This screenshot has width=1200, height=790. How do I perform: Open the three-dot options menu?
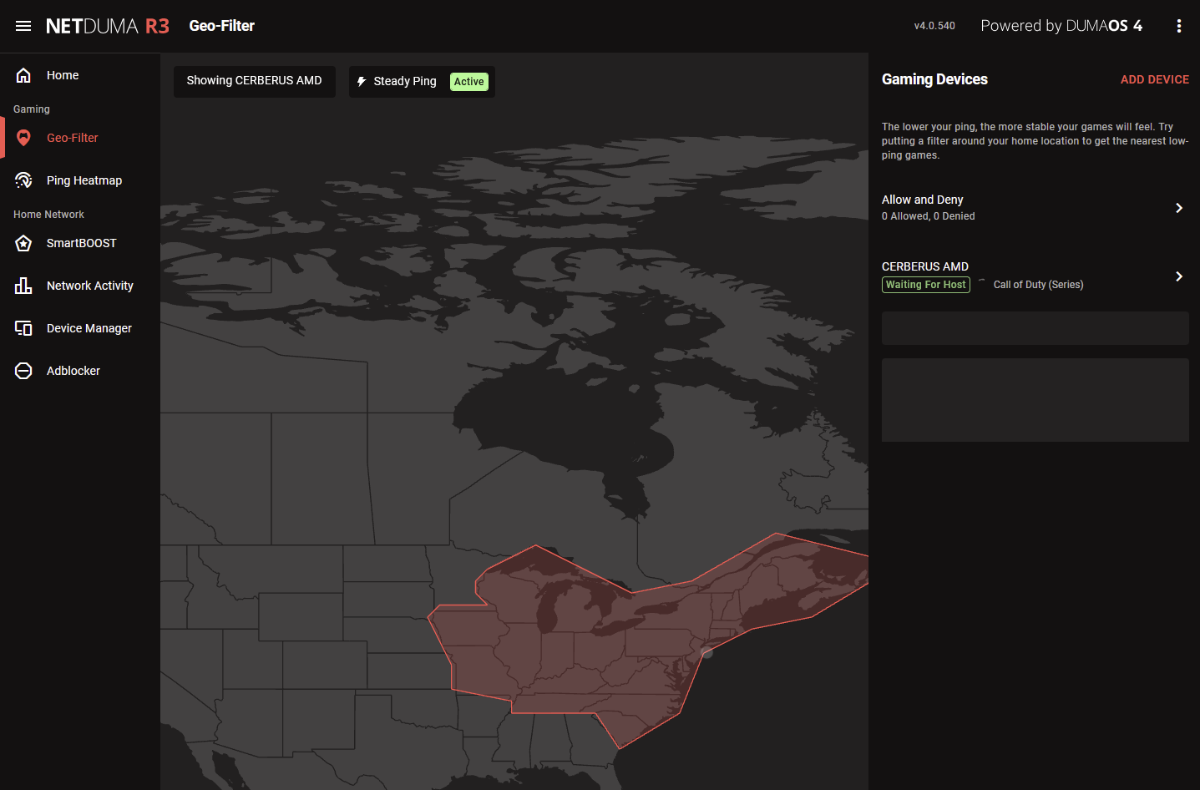click(x=1179, y=26)
